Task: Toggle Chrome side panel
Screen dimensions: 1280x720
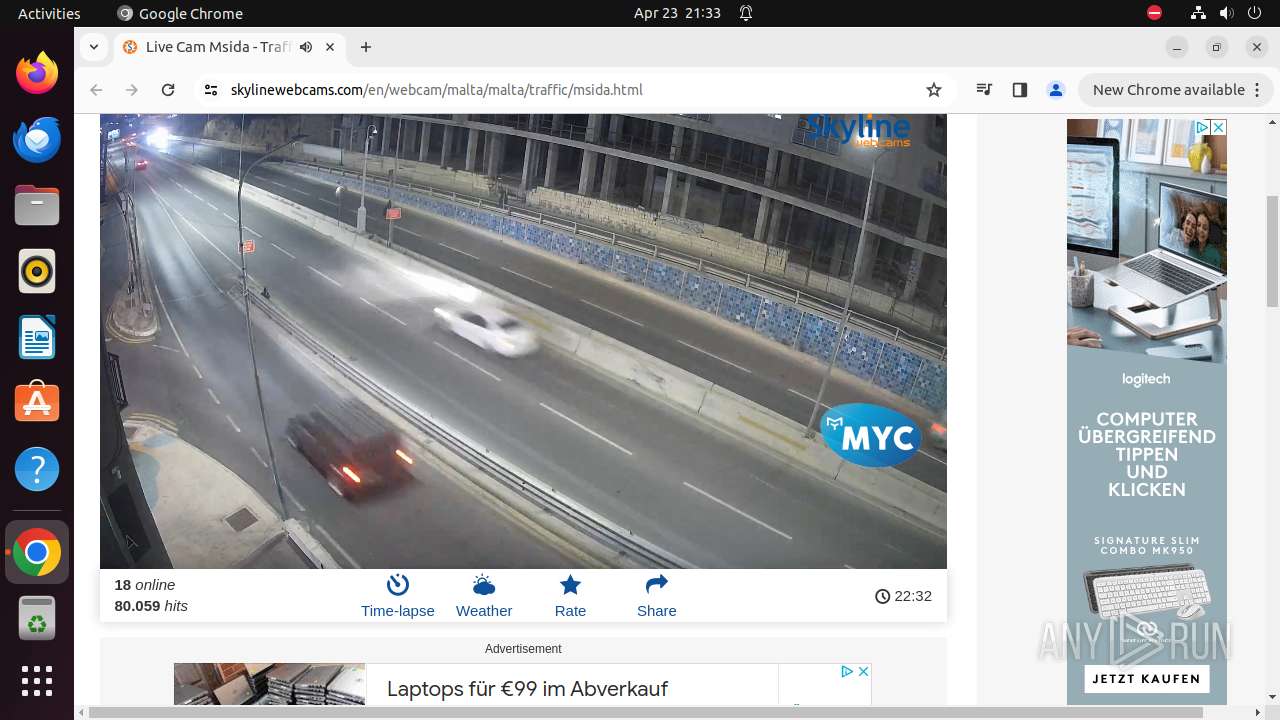Action: pyautogui.click(x=1020, y=90)
